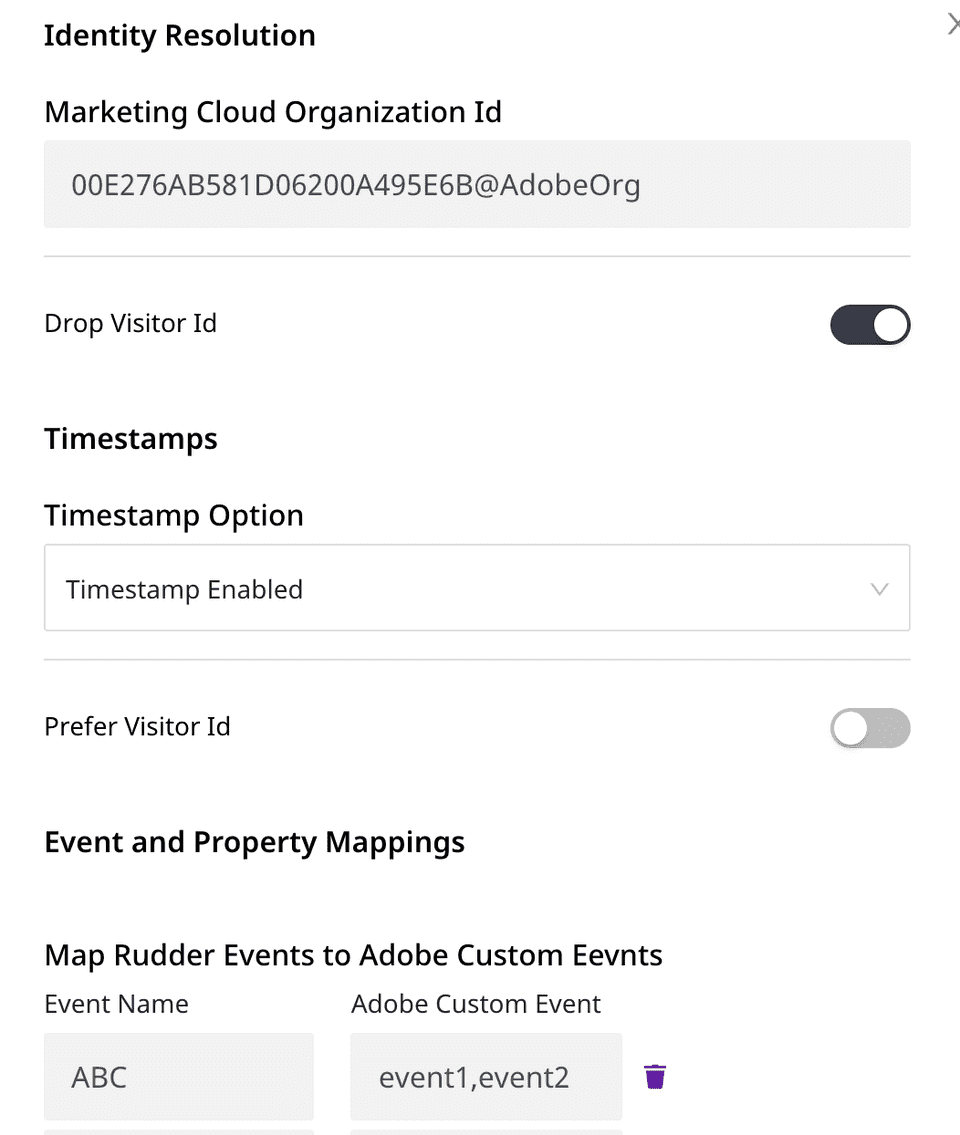Click the Timestamp Option label
Viewport: 960px width, 1135px height.
tap(174, 516)
